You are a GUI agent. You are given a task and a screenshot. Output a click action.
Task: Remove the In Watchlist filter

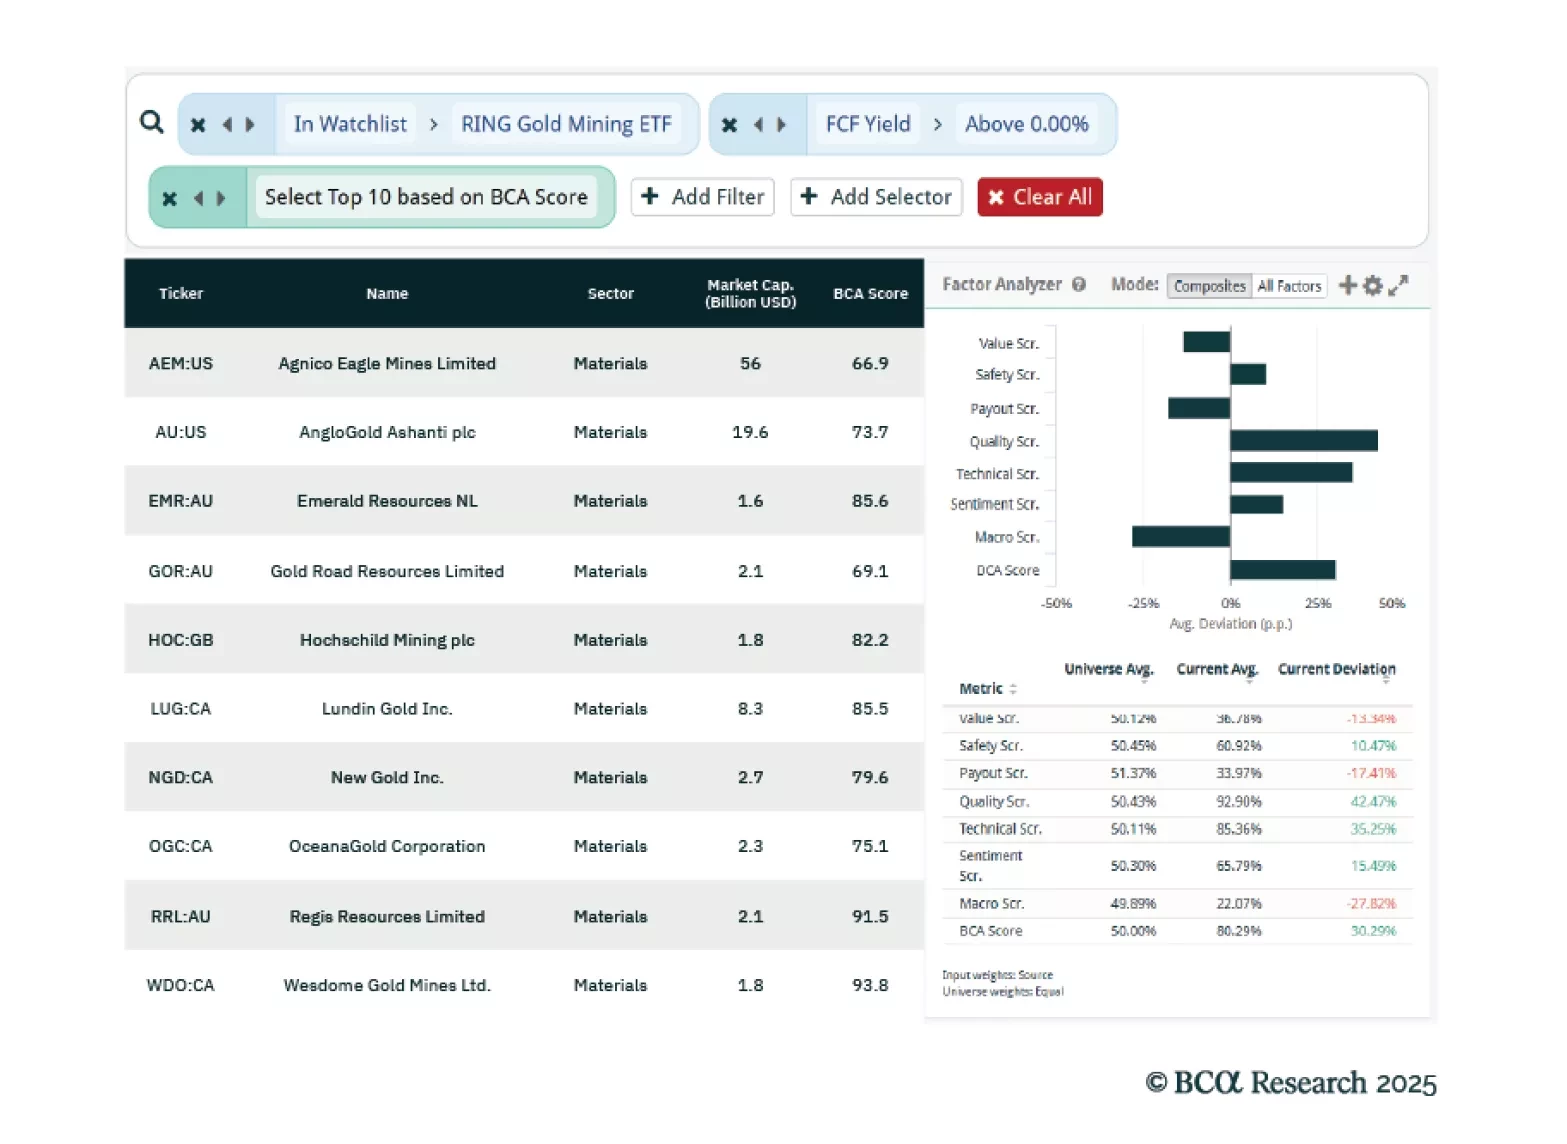(x=198, y=125)
